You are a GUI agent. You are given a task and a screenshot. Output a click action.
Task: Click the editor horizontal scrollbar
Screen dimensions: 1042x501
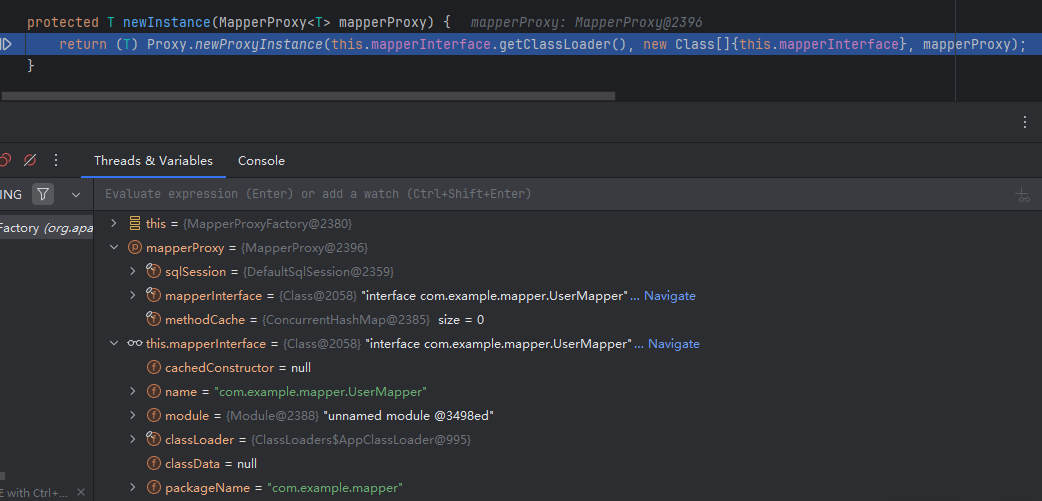308,96
